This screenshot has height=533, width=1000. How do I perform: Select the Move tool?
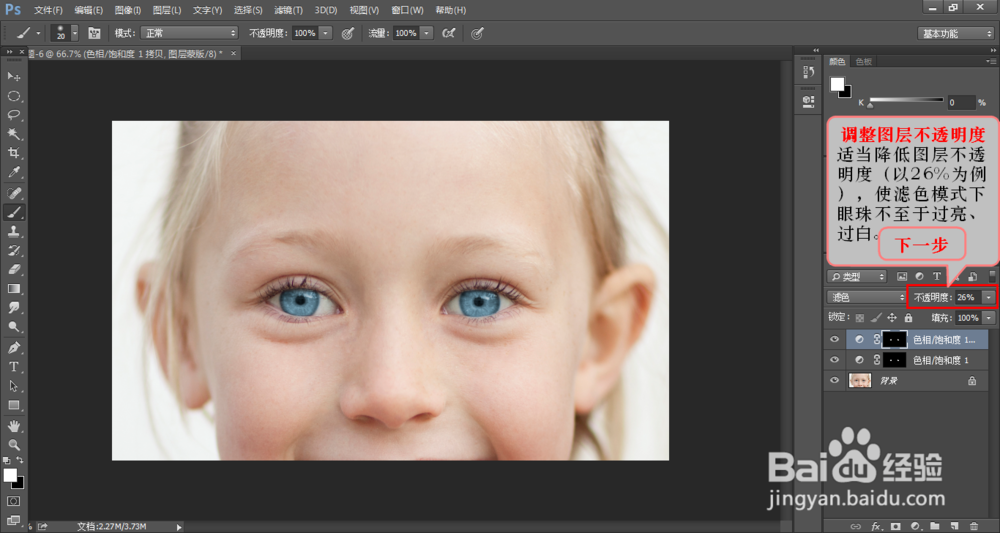(x=13, y=77)
